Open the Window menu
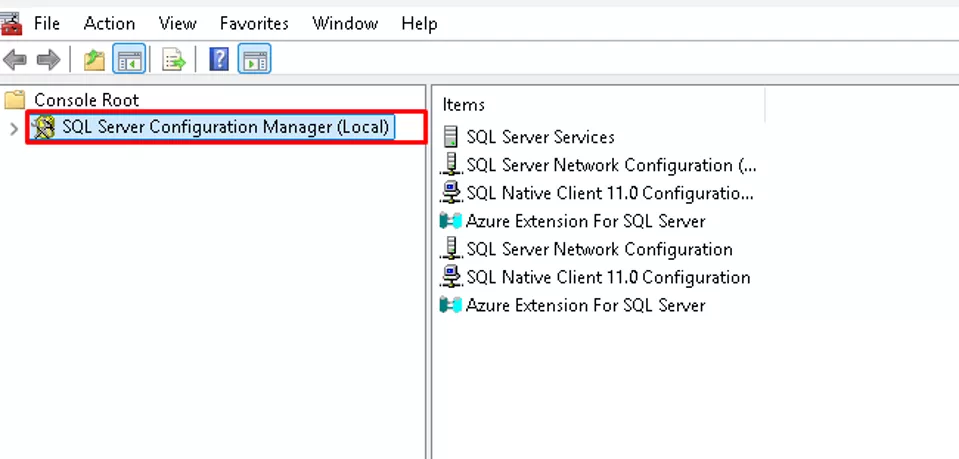Image resolution: width=959 pixels, height=459 pixels. click(345, 23)
